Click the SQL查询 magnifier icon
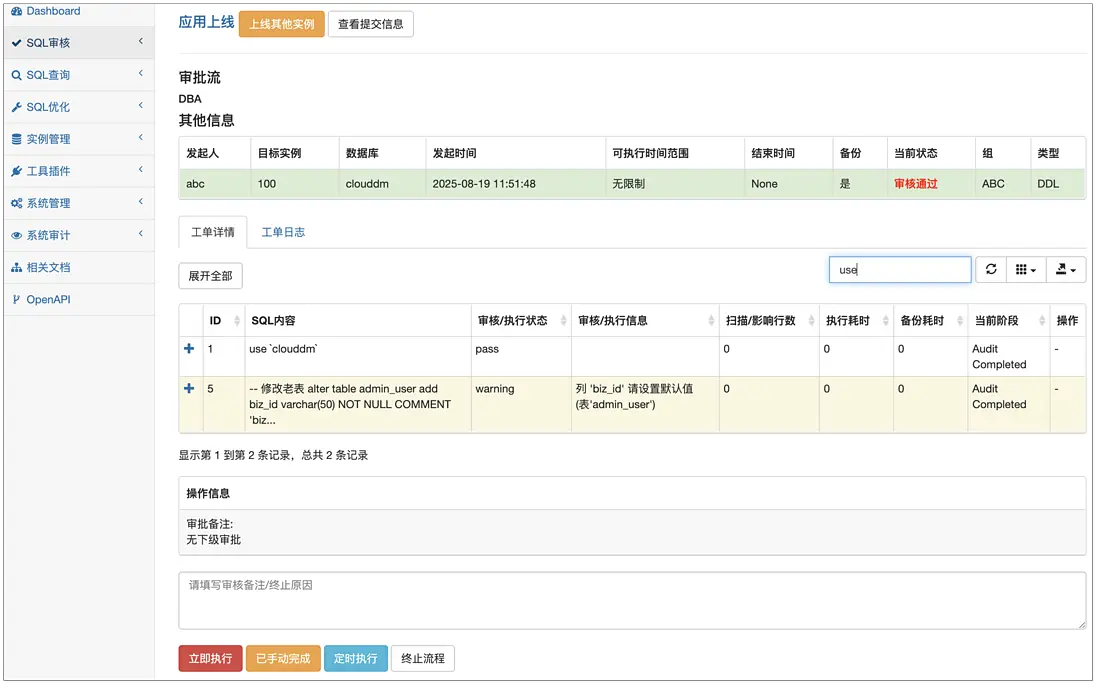This screenshot has width=1098, height=686. pyautogui.click(x=16, y=75)
